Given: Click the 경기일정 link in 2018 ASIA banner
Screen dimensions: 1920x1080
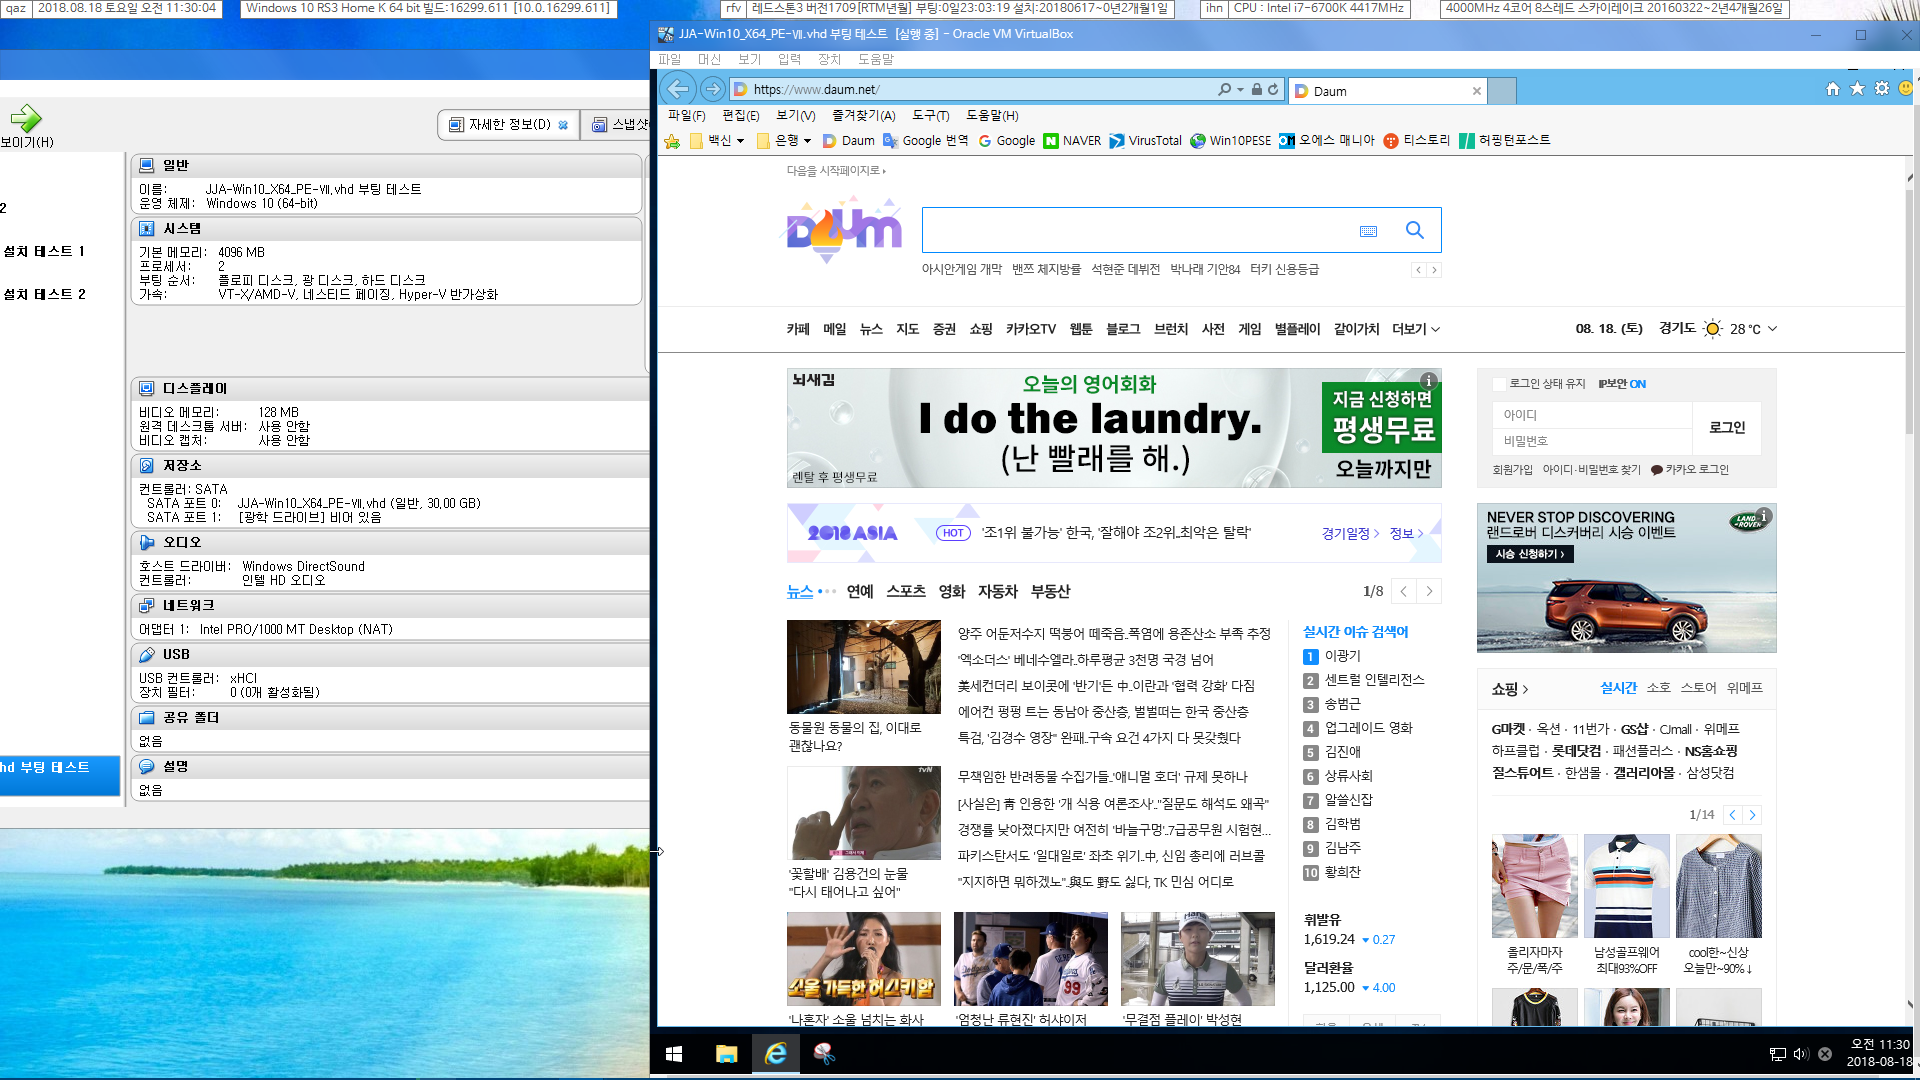Looking at the screenshot, I should (1350, 534).
